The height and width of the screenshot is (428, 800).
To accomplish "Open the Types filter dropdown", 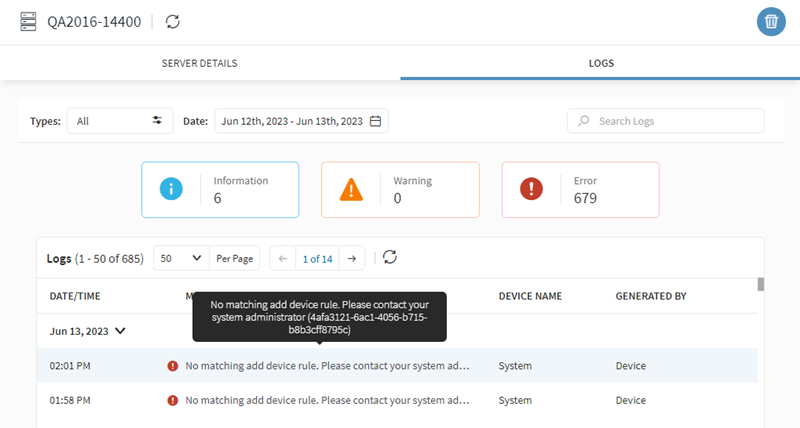I will coord(120,121).
